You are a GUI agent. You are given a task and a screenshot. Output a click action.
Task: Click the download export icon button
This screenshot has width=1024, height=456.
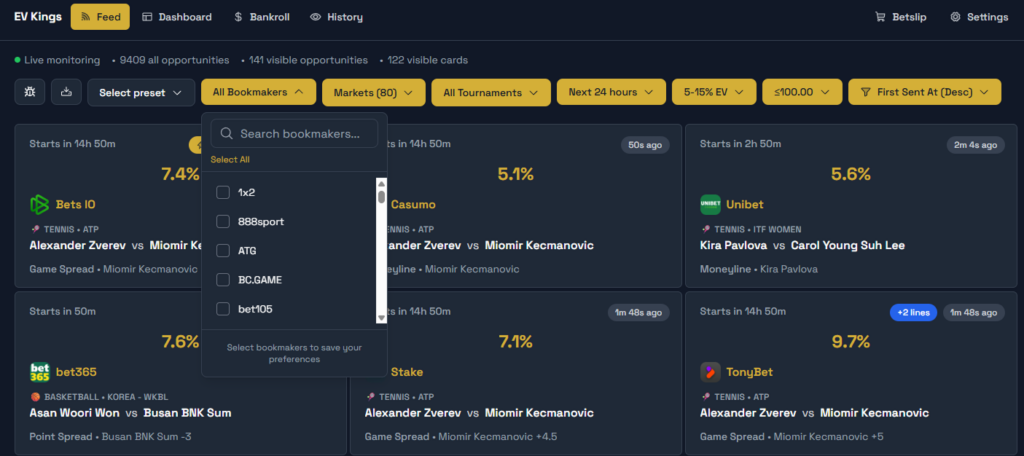point(66,92)
